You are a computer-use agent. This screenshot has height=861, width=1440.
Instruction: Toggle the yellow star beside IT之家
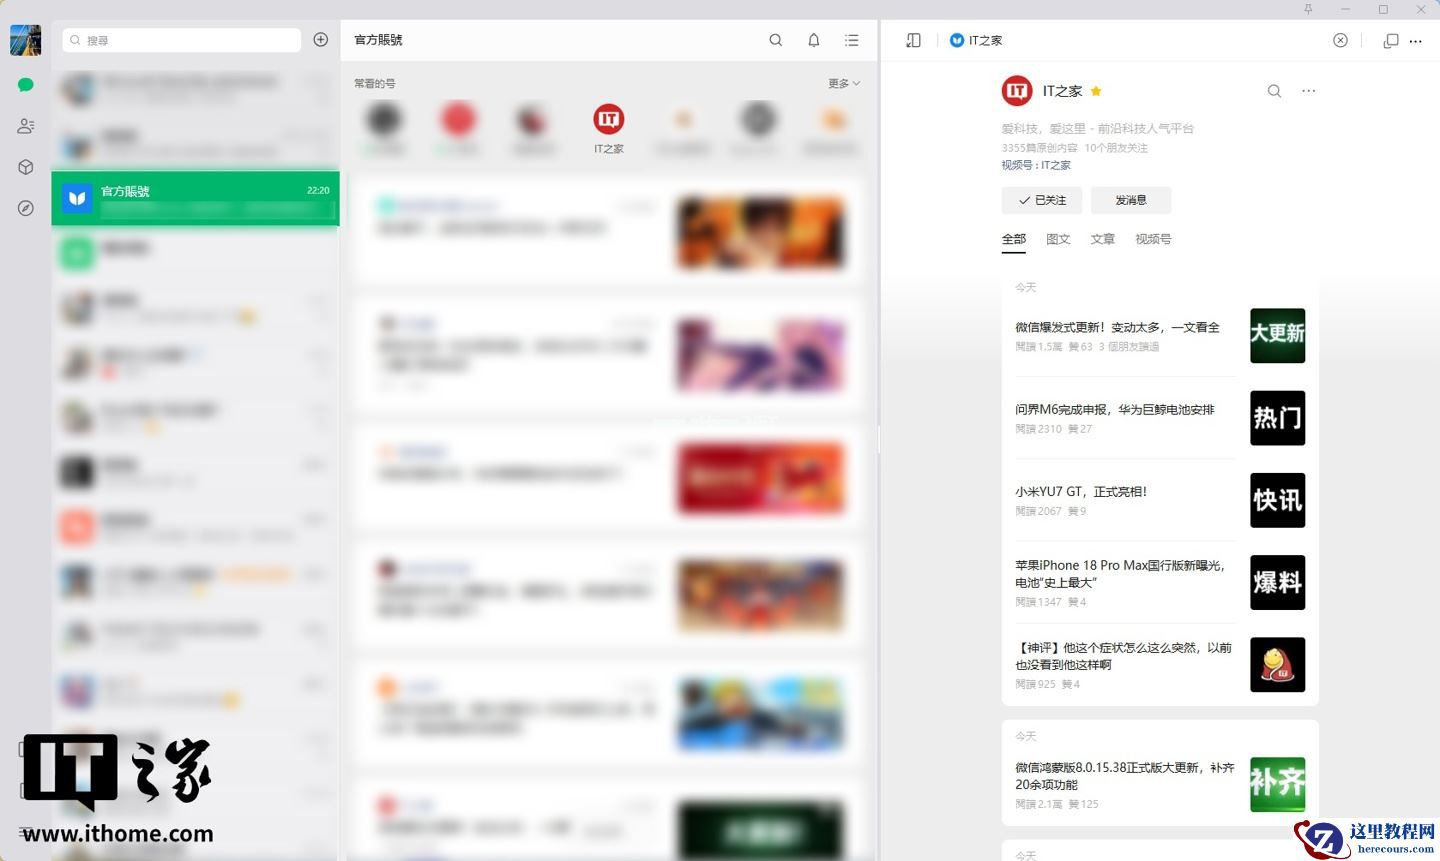click(x=1096, y=91)
